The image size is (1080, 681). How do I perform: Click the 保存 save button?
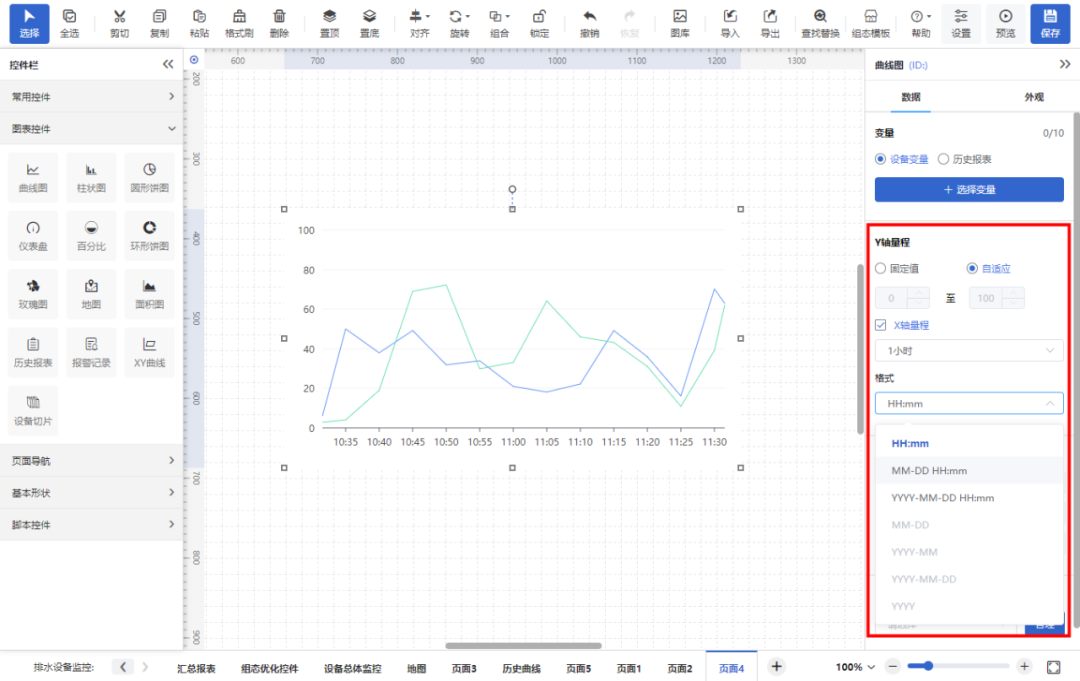[1050, 23]
